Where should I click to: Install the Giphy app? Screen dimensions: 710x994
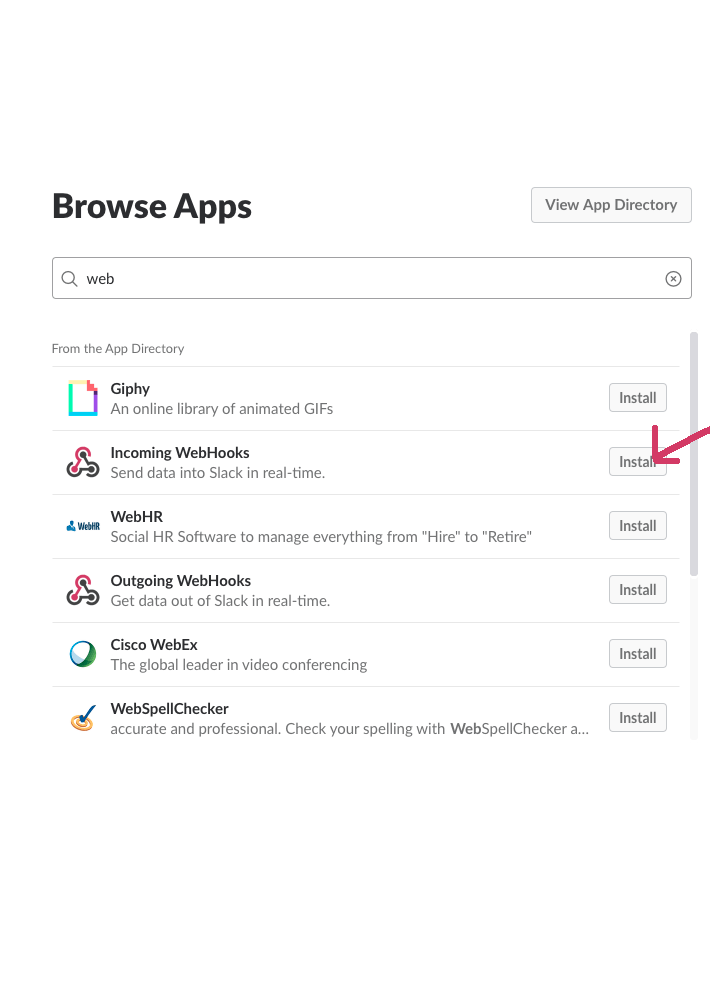click(x=638, y=397)
